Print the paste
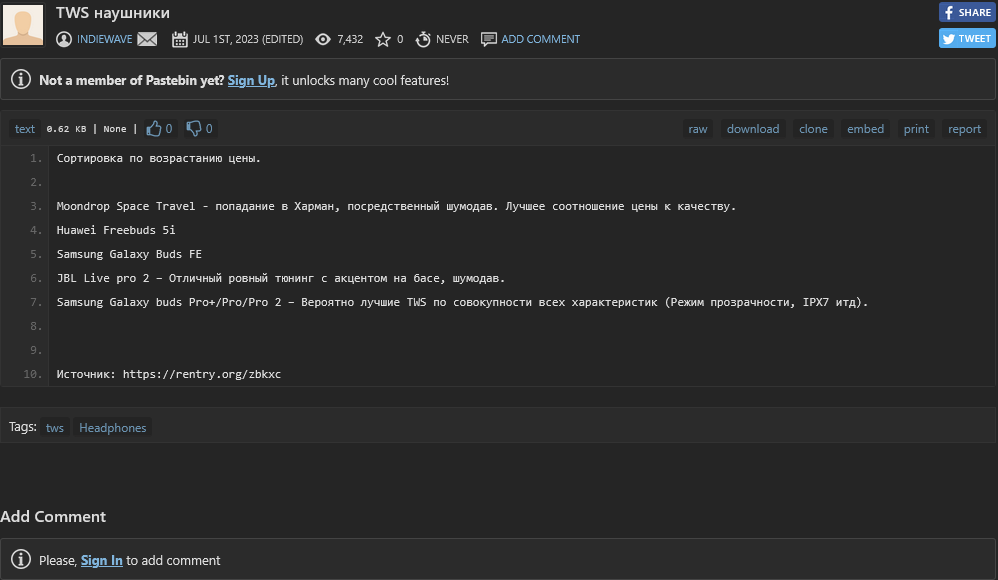 (x=916, y=129)
